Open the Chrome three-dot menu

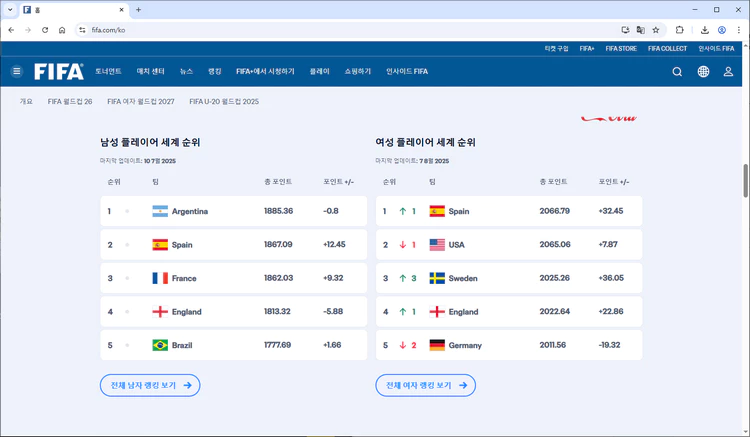[739, 30]
